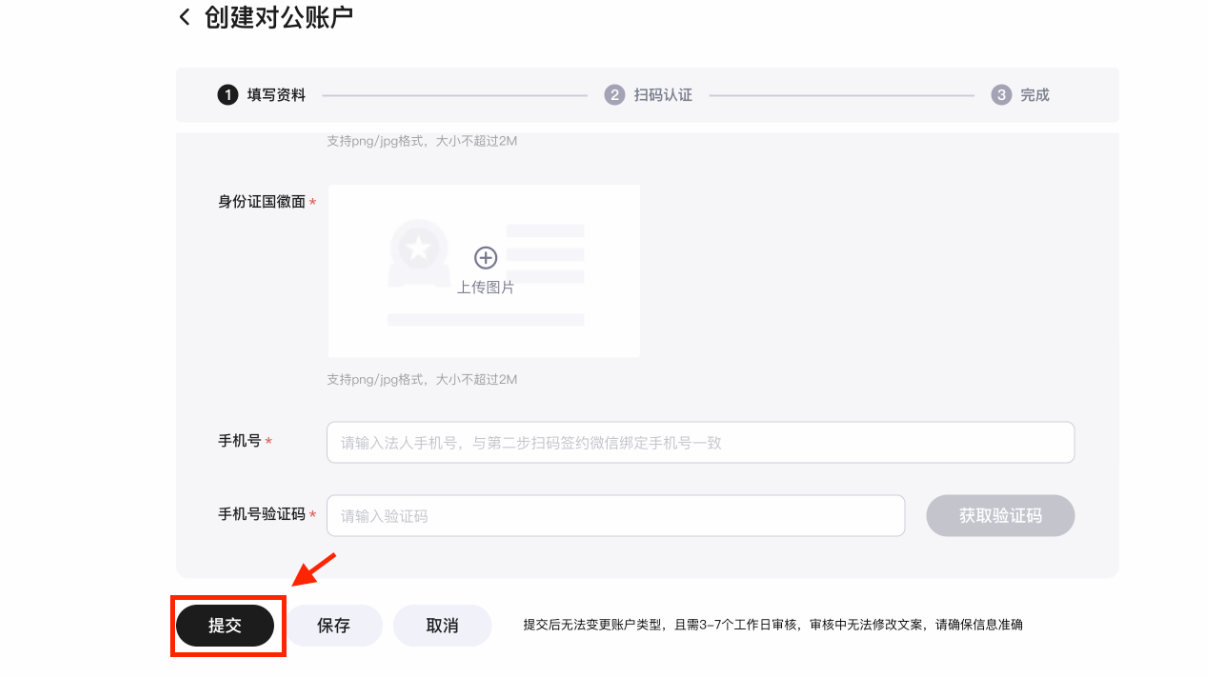Click the gray placeholder lines in the upload box

[545, 253]
